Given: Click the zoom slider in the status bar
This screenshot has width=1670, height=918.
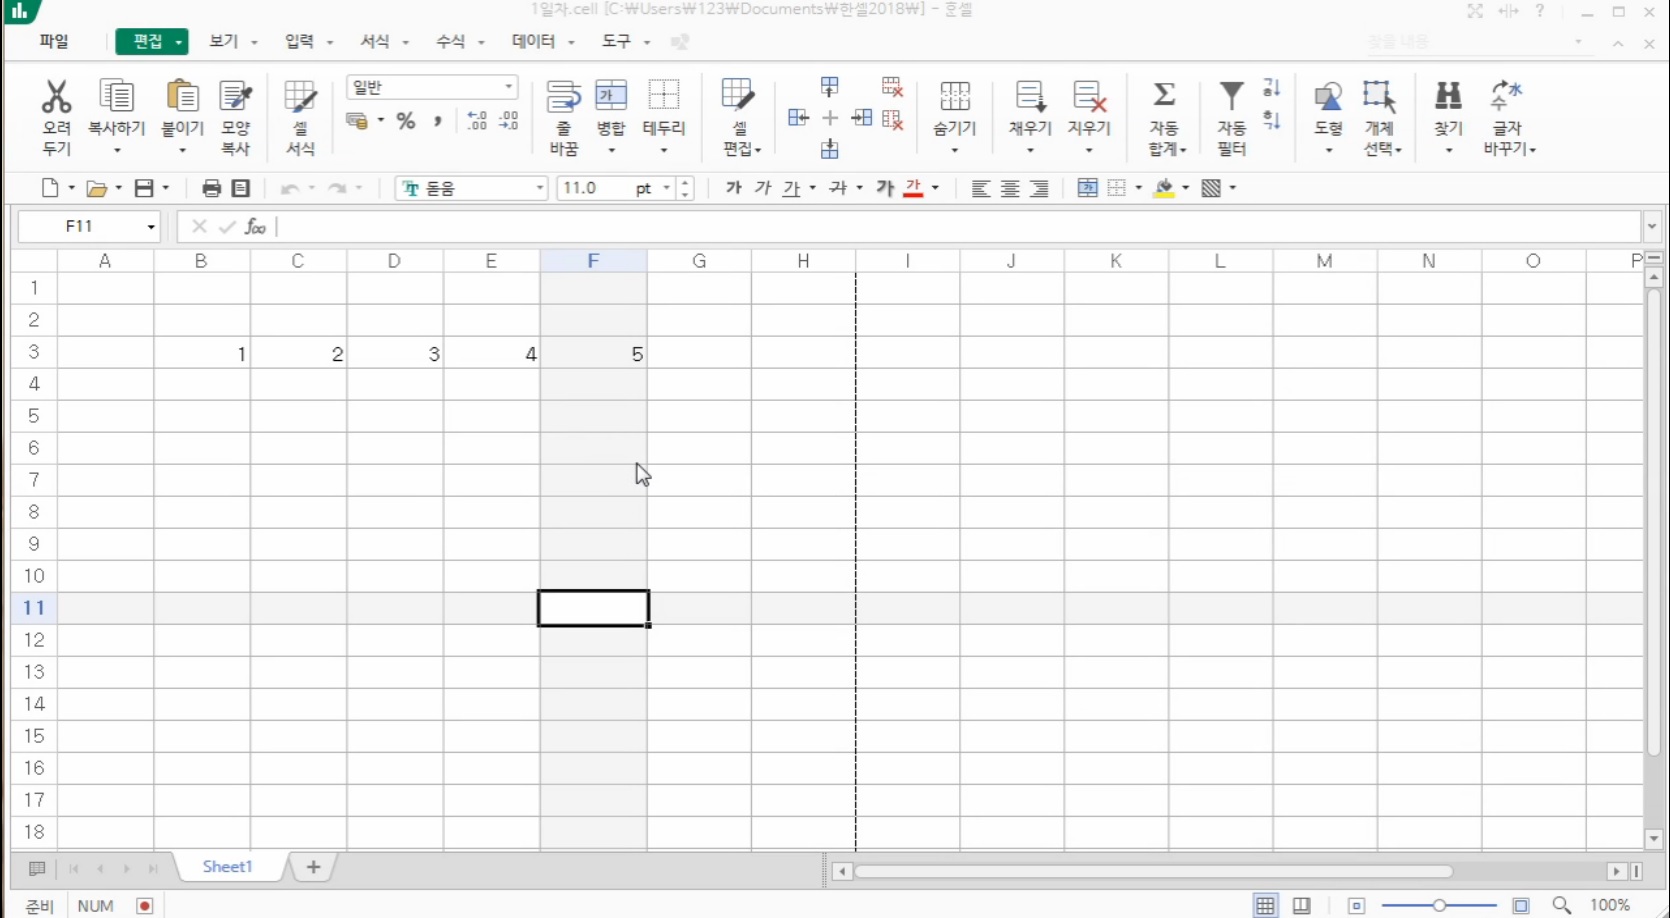Looking at the screenshot, I should [1438, 906].
